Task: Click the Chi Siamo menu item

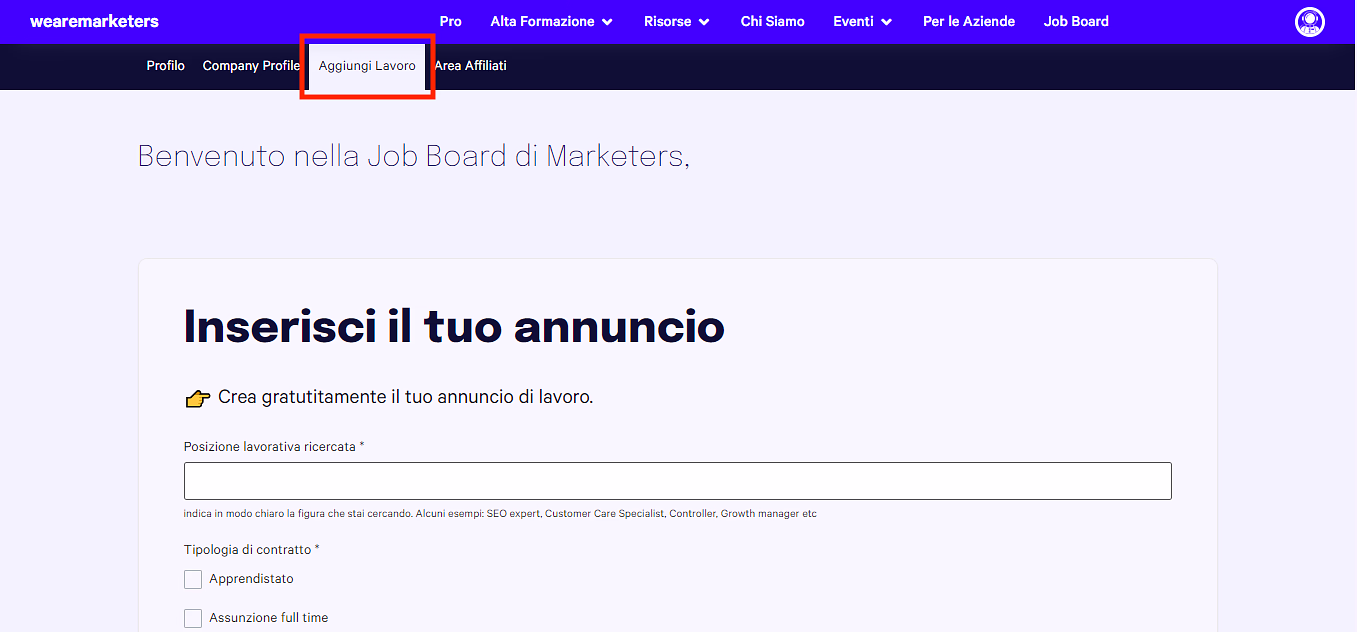Action: pos(772,21)
